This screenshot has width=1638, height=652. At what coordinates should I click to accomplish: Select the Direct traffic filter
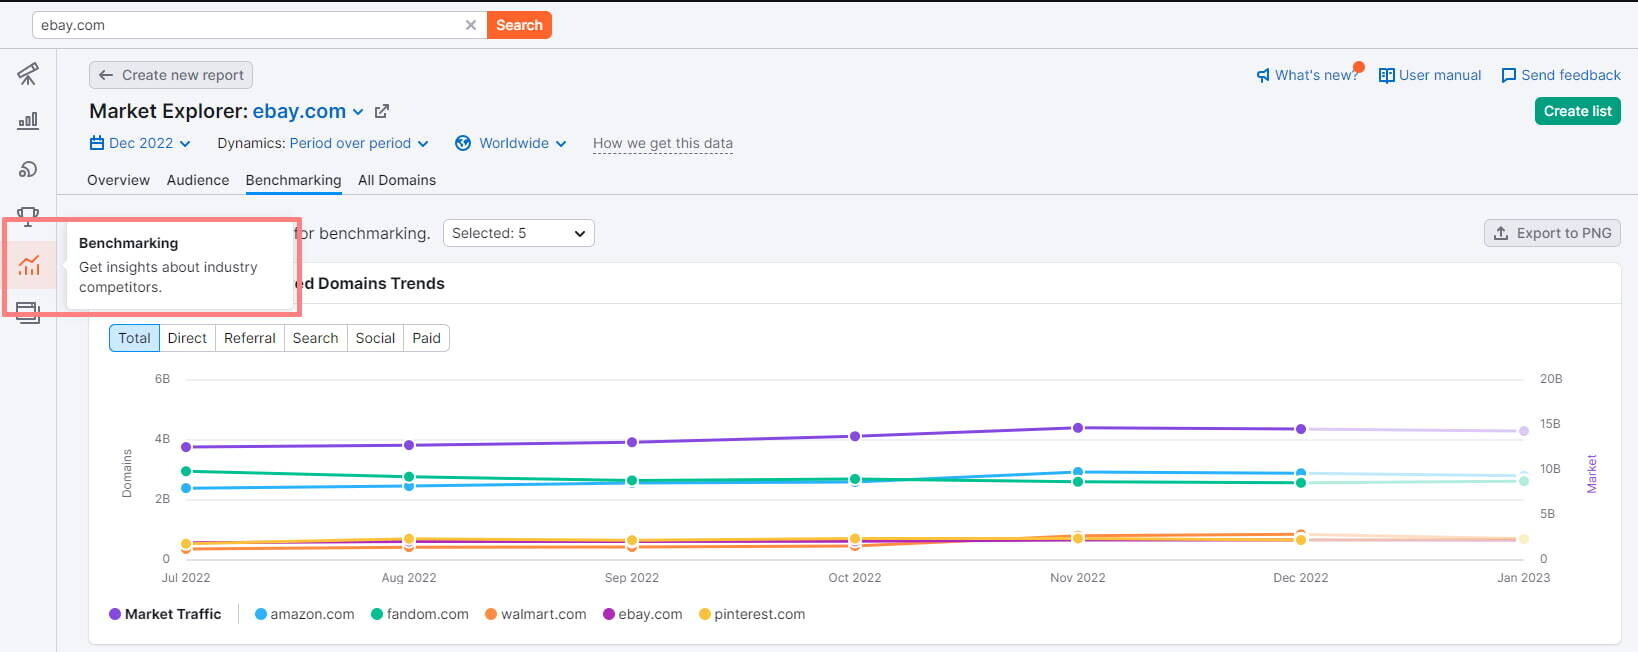pos(187,338)
